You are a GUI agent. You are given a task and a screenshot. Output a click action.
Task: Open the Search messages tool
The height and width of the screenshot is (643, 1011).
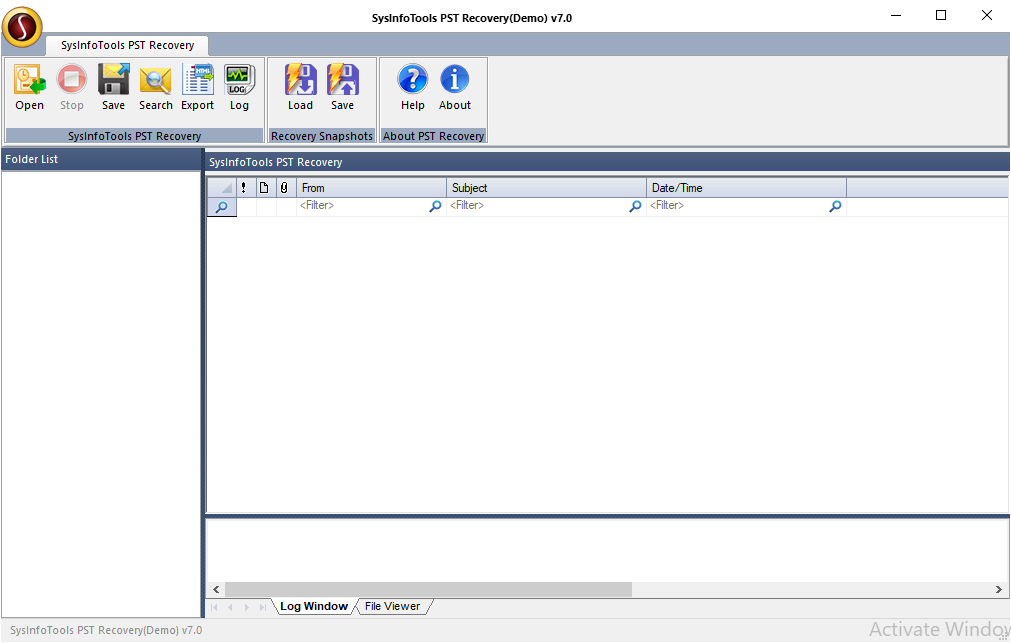click(x=155, y=87)
